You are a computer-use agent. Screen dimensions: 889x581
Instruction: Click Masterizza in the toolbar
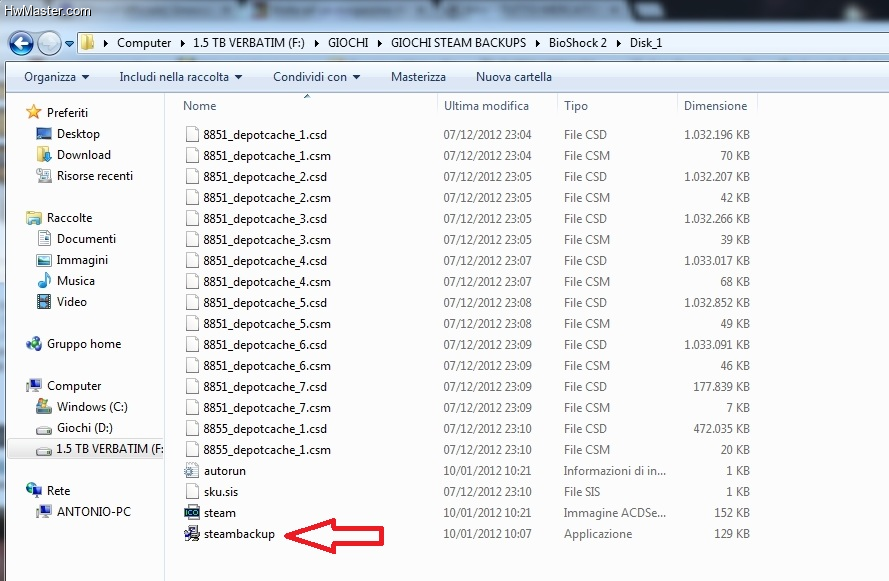418,77
